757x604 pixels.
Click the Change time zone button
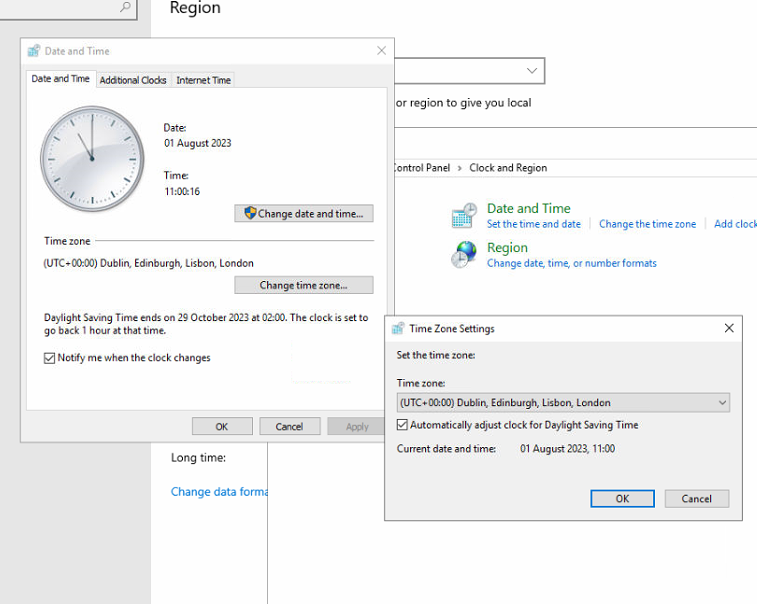point(303,285)
